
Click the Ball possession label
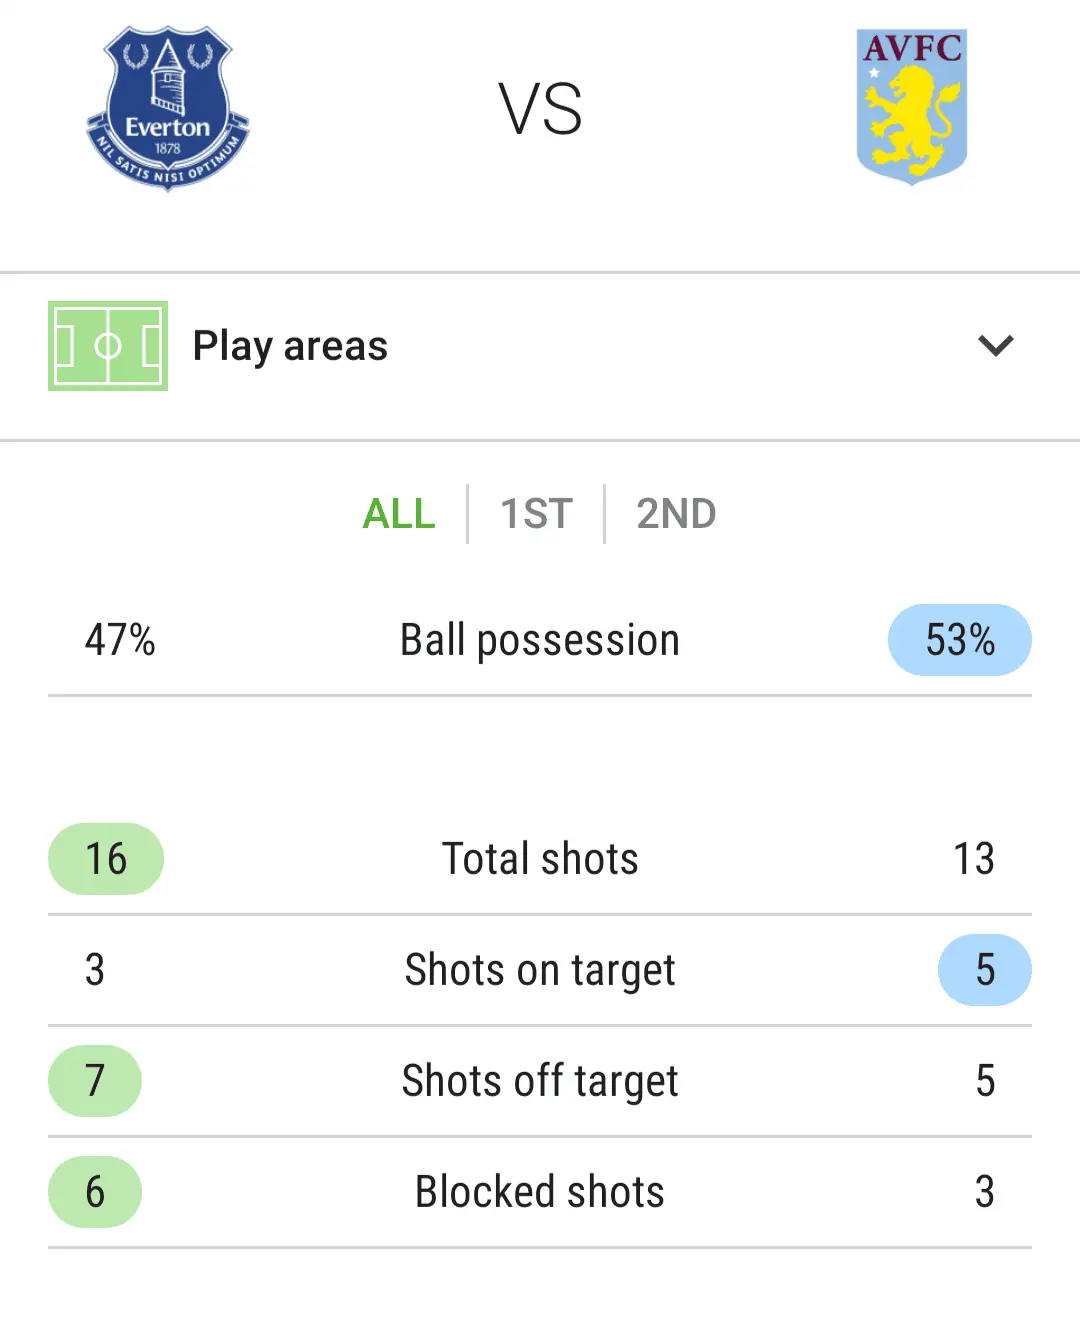540,640
